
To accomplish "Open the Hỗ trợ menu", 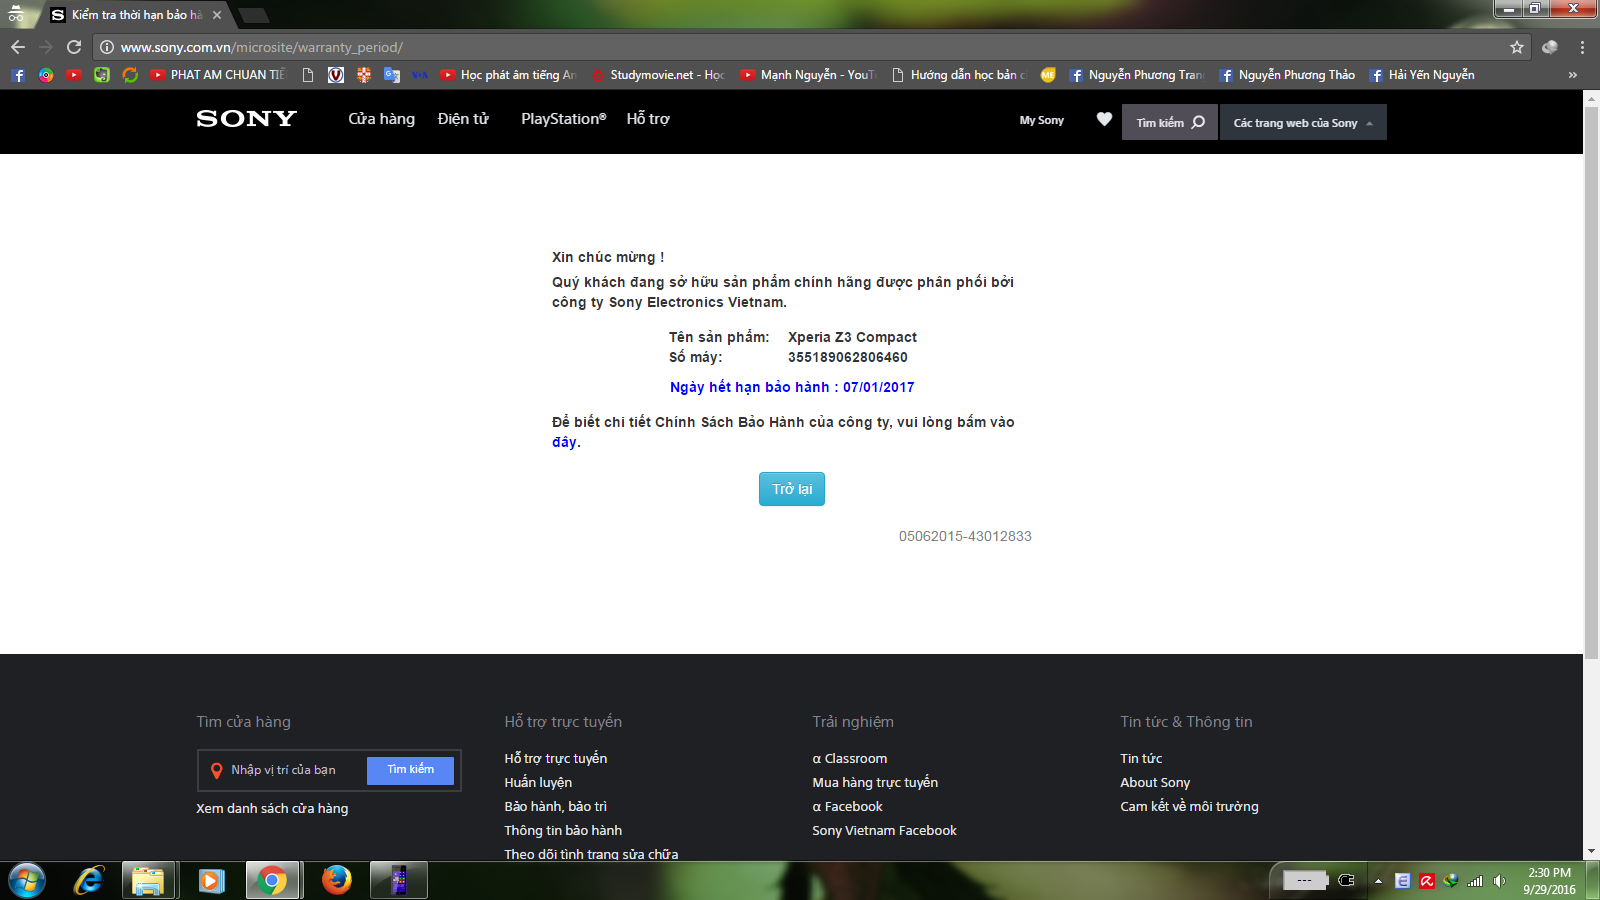I will (x=648, y=119).
